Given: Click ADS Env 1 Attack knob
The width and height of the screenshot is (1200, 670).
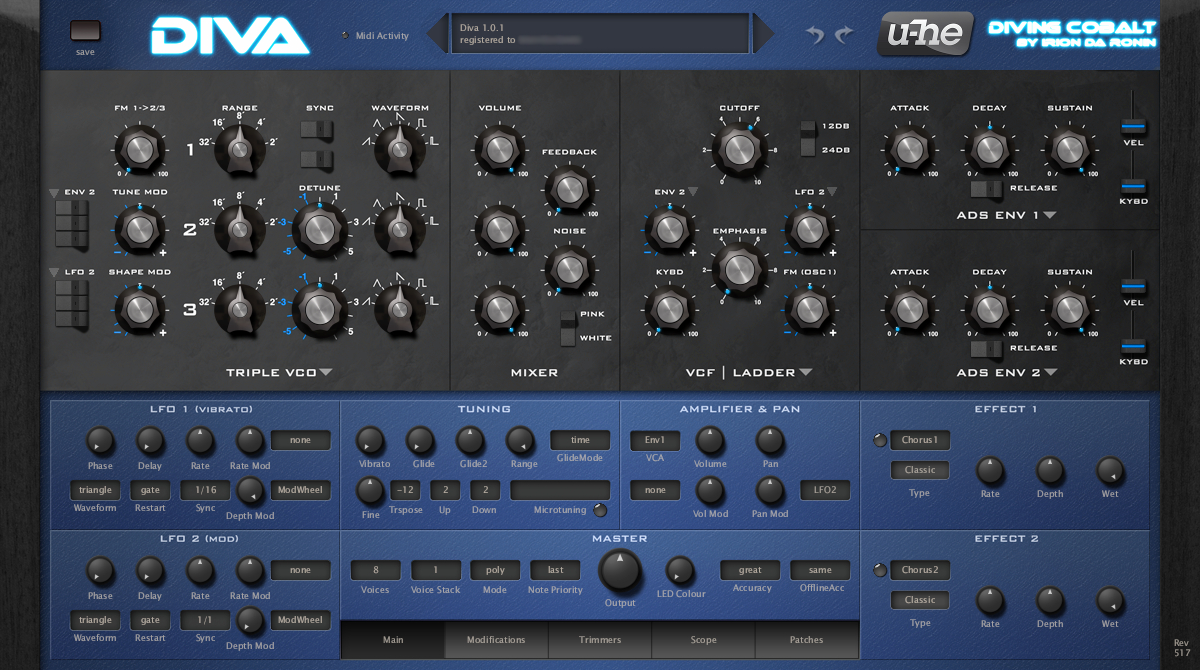Looking at the screenshot, I should [x=908, y=149].
